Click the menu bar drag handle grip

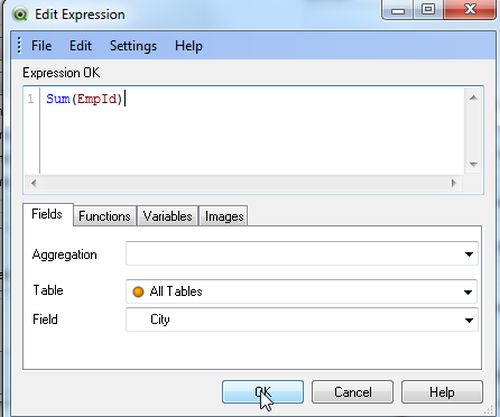[19, 45]
